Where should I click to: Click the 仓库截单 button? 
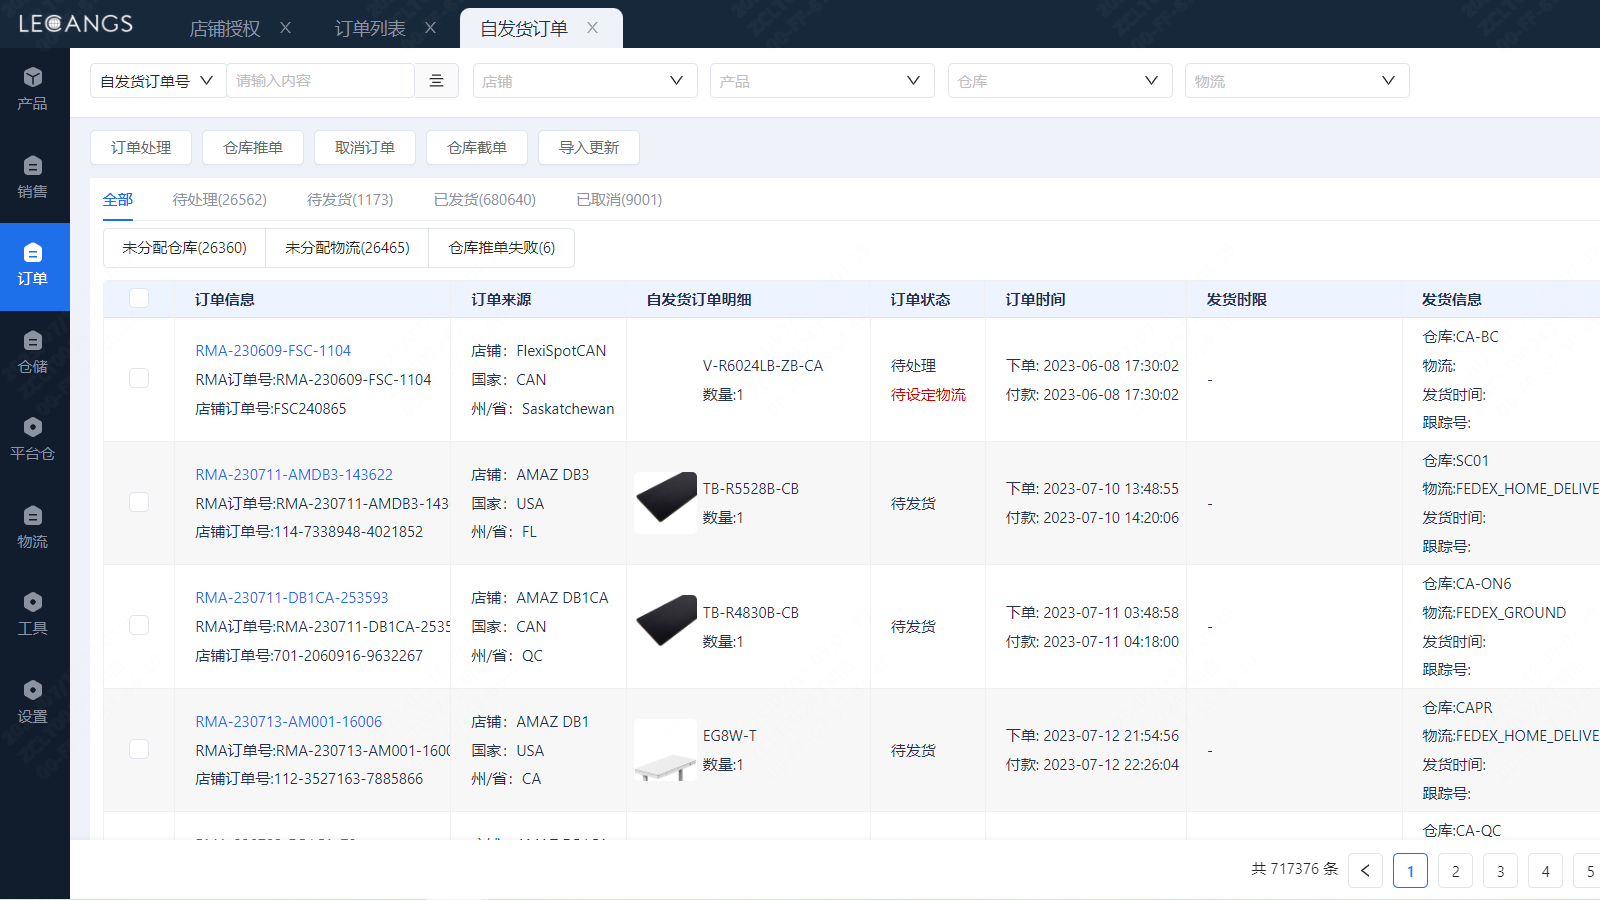[477, 147]
